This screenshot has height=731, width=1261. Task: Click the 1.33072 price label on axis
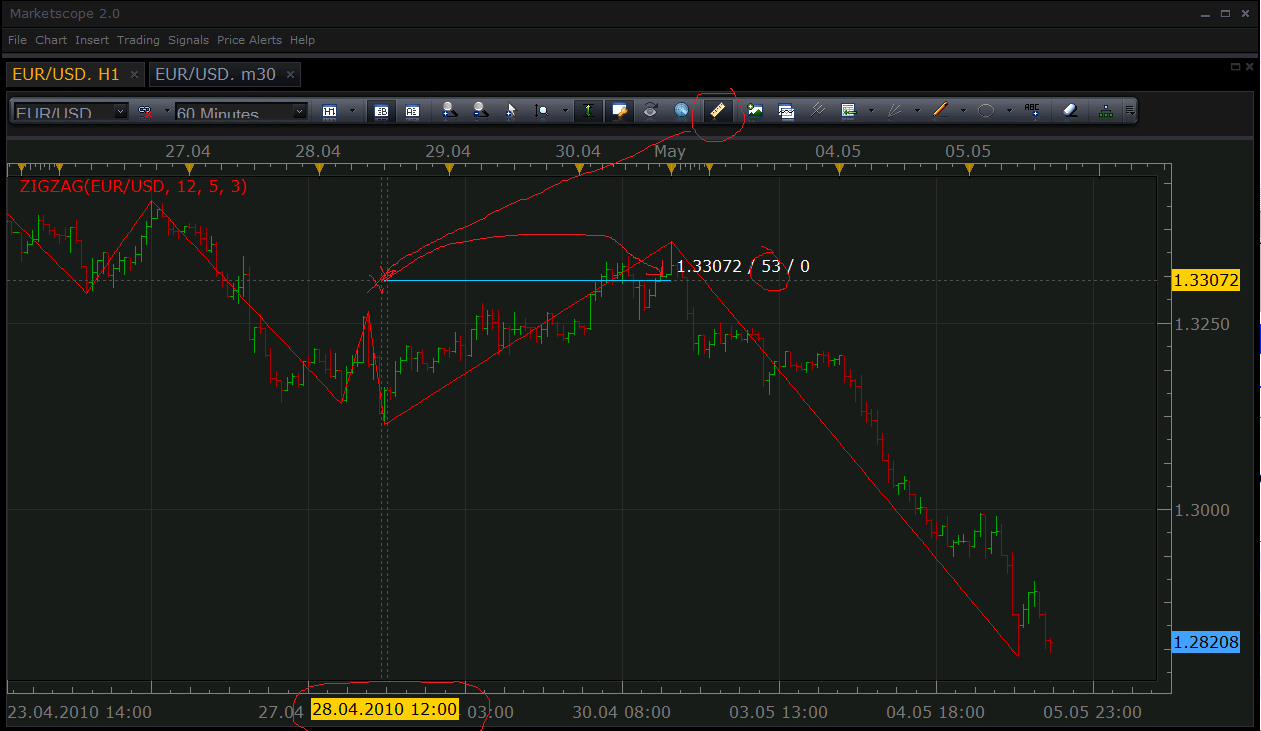1205,281
